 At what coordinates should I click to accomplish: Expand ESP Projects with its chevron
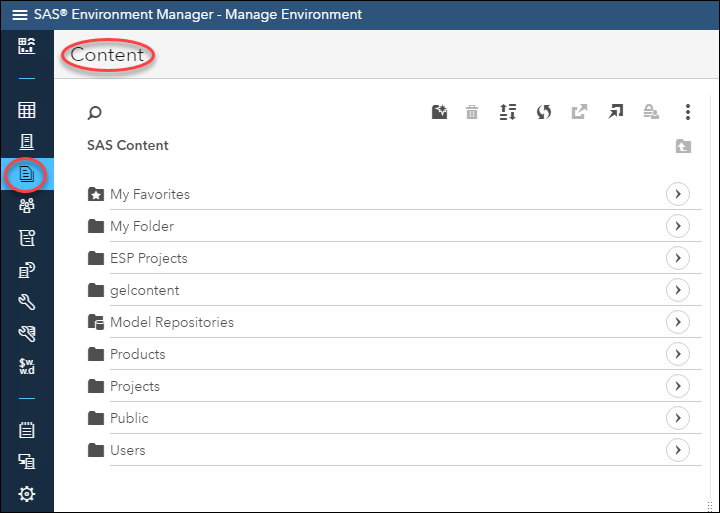(x=678, y=258)
